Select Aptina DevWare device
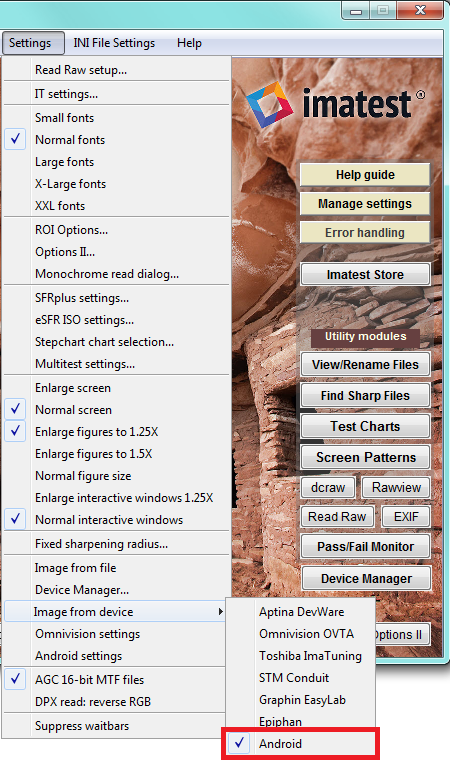The width and height of the screenshot is (450, 764). click(x=301, y=611)
